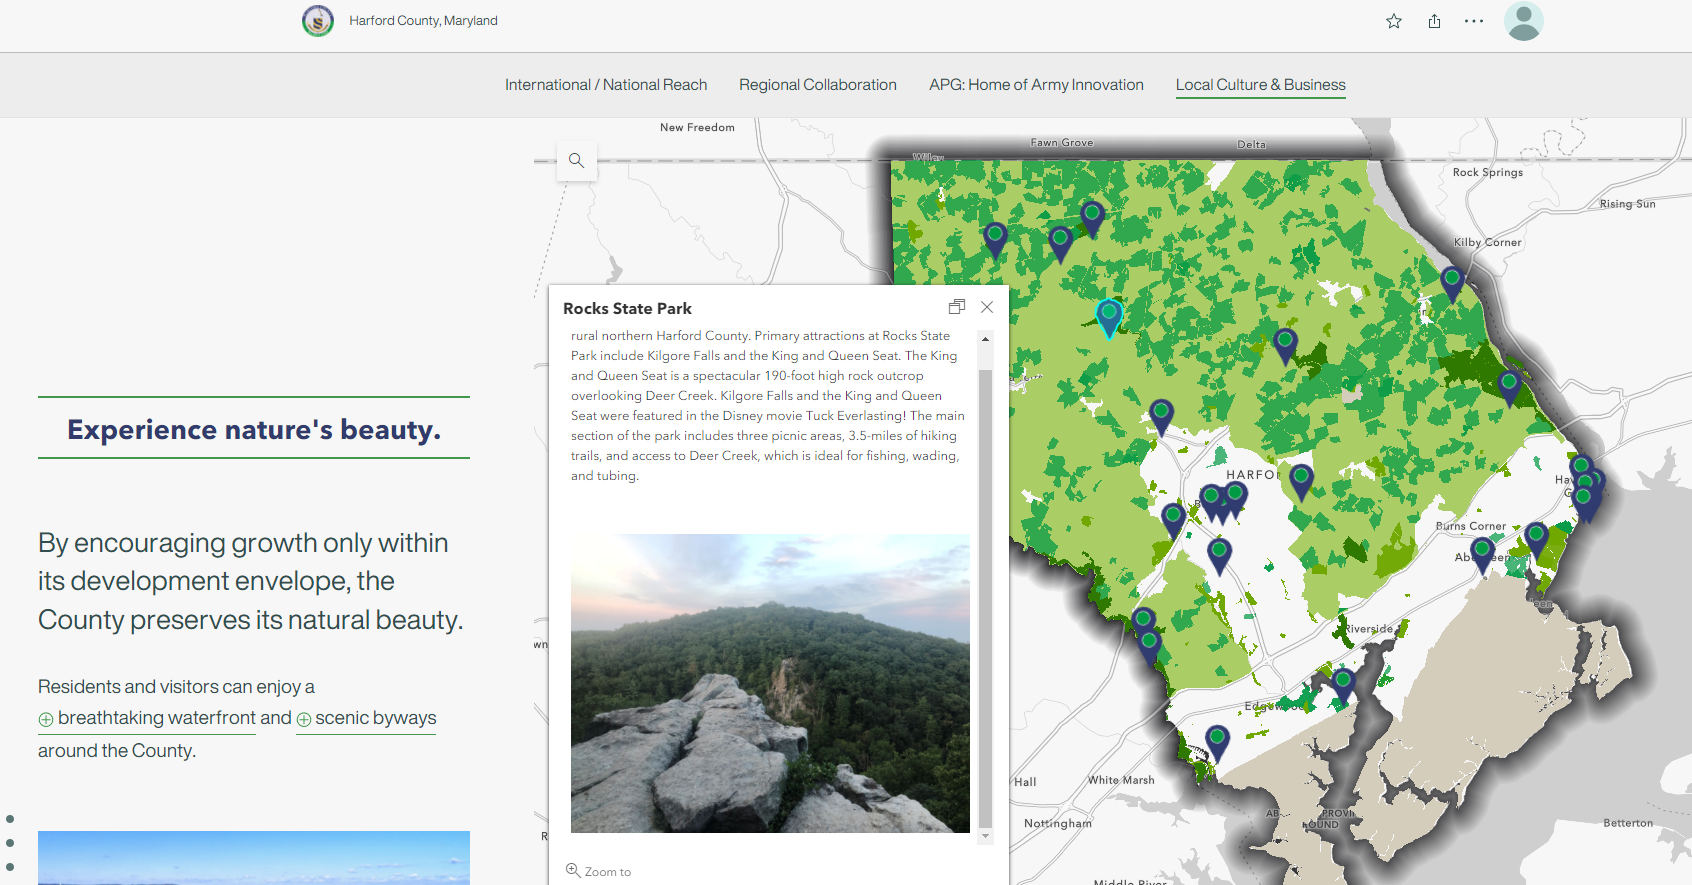The height and width of the screenshot is (885, 1692).
Task: Click the Zoom to magnifier icon
Action: [573, 870]
